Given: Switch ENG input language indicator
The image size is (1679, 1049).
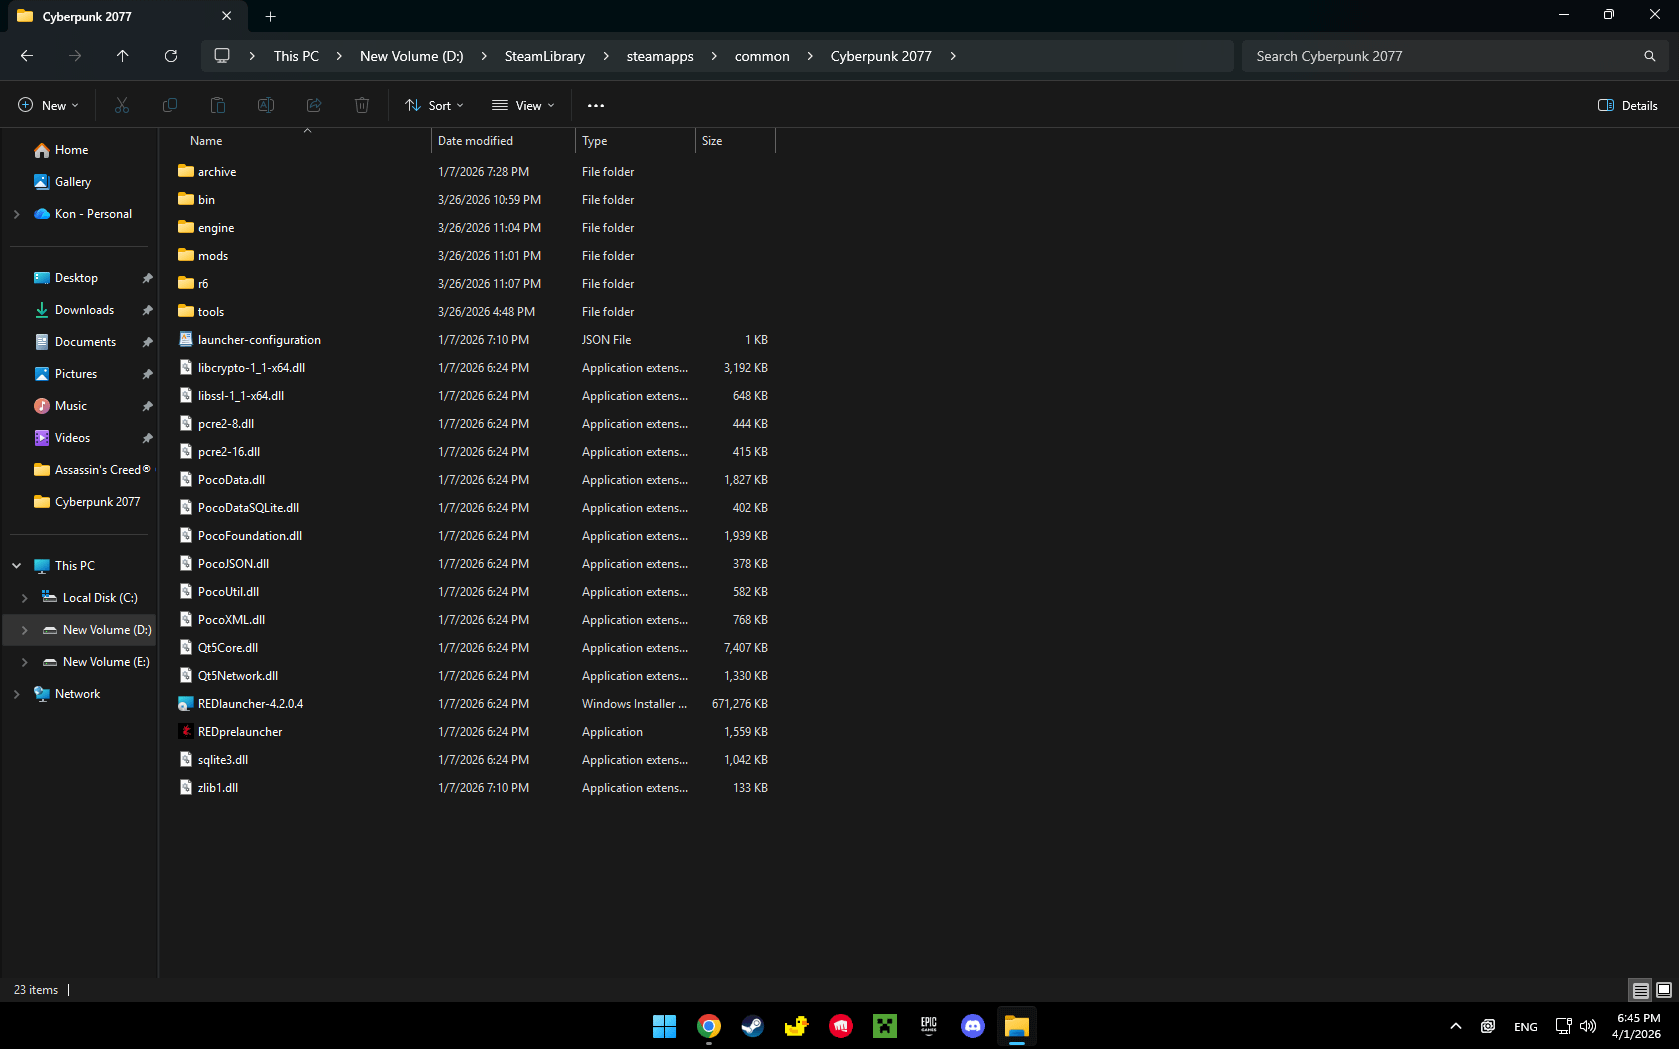Looking at the screenshot, I should [1526, 1026].
